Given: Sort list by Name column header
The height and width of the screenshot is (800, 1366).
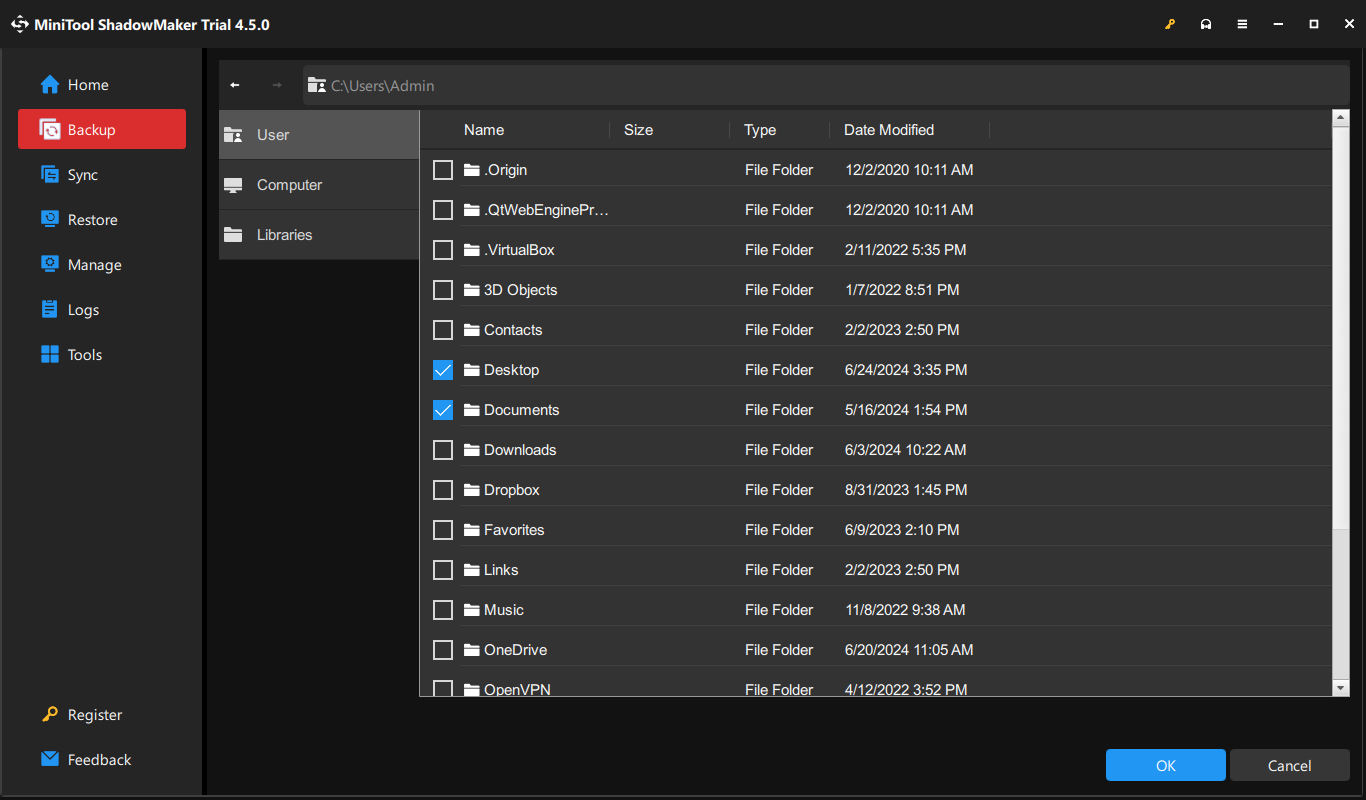Looking at the screenshot, I should click(484, 130).
